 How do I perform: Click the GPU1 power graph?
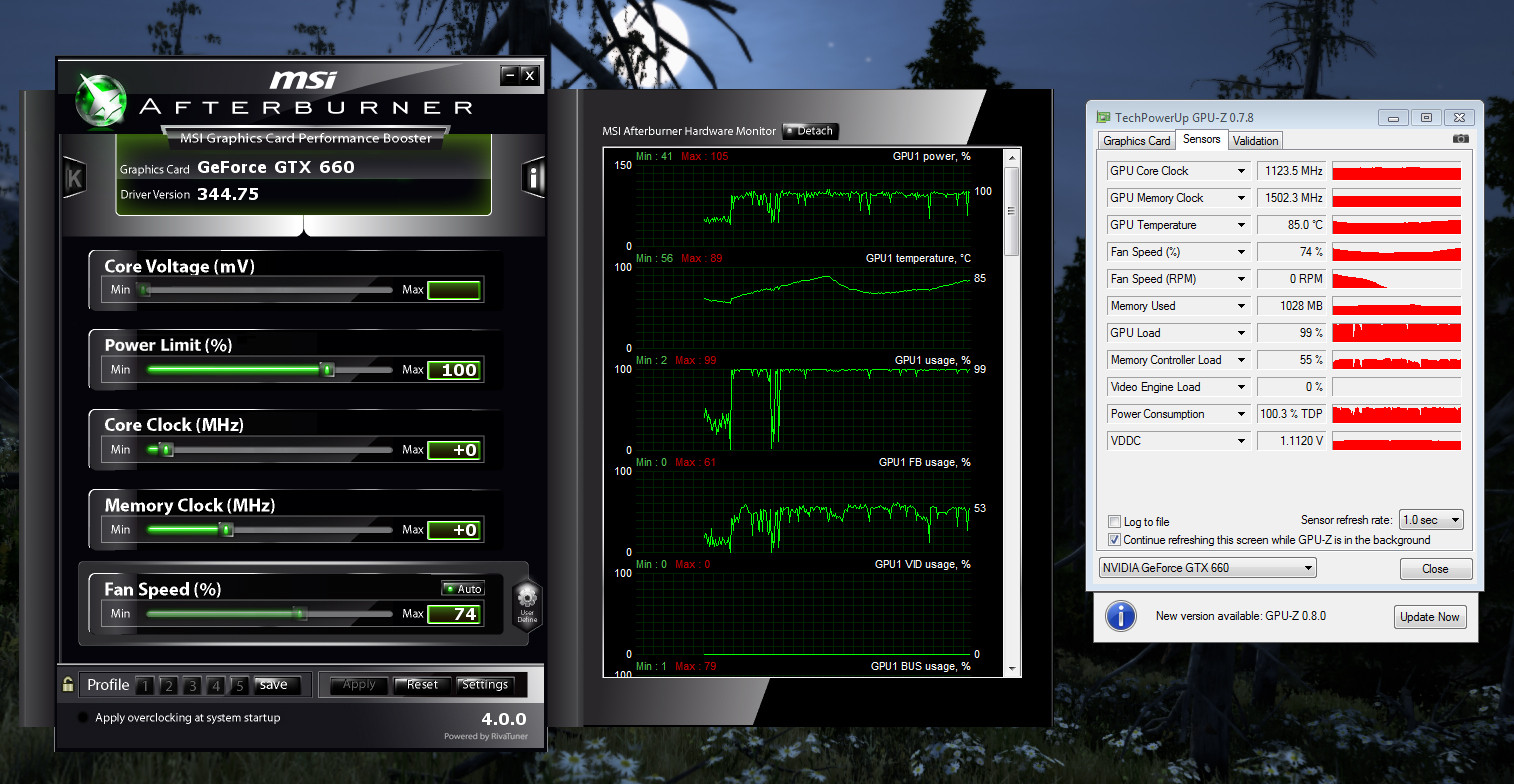803,205
